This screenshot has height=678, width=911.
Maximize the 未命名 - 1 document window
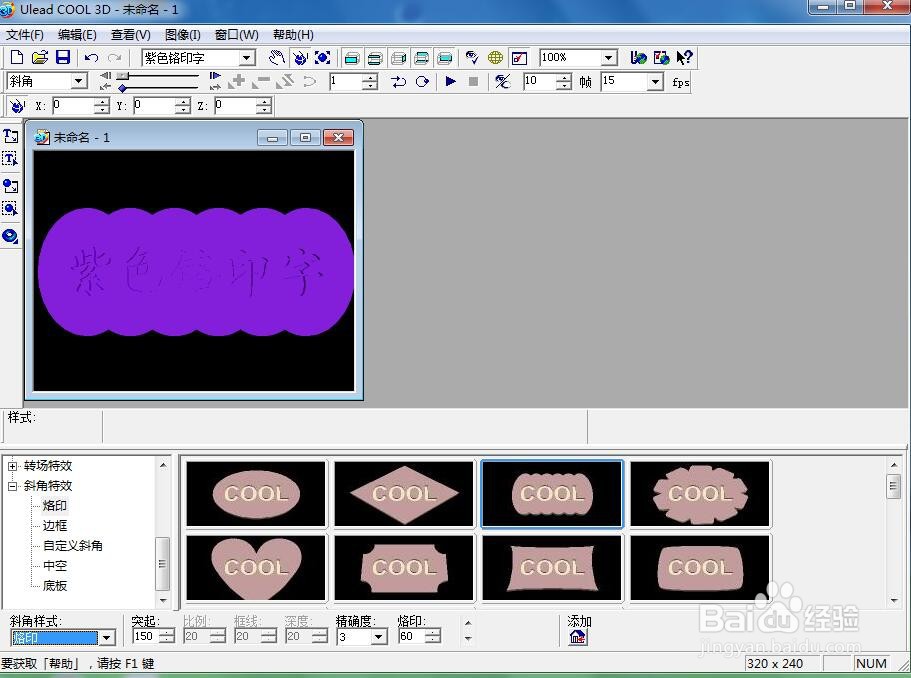[x=305, y=137]
